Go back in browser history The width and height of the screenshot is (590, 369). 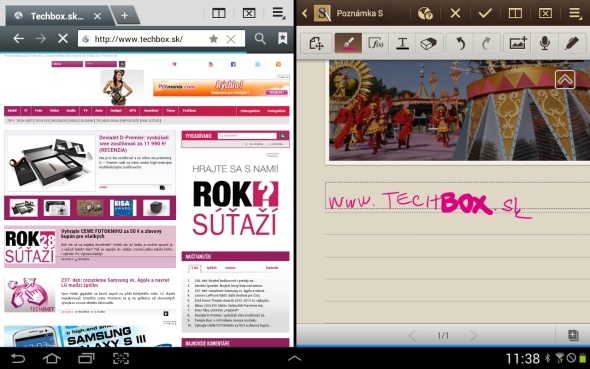(18, 38)
